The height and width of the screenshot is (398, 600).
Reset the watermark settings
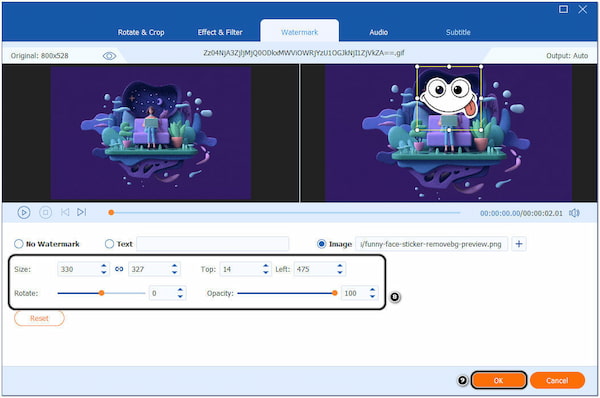(39, 318)
